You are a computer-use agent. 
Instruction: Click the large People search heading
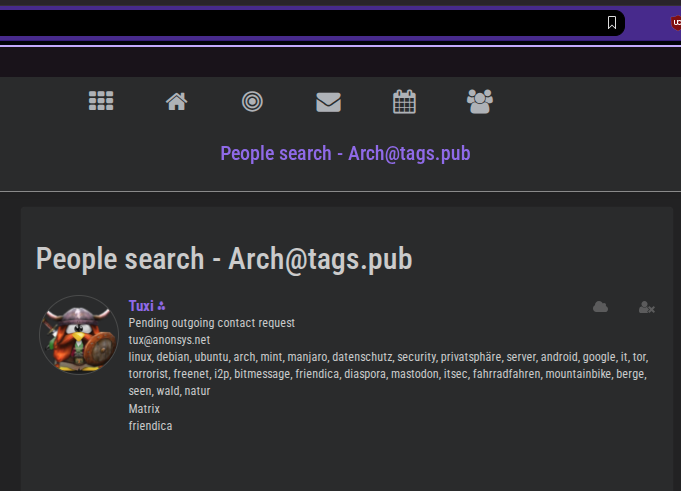(x=224, y=259)
